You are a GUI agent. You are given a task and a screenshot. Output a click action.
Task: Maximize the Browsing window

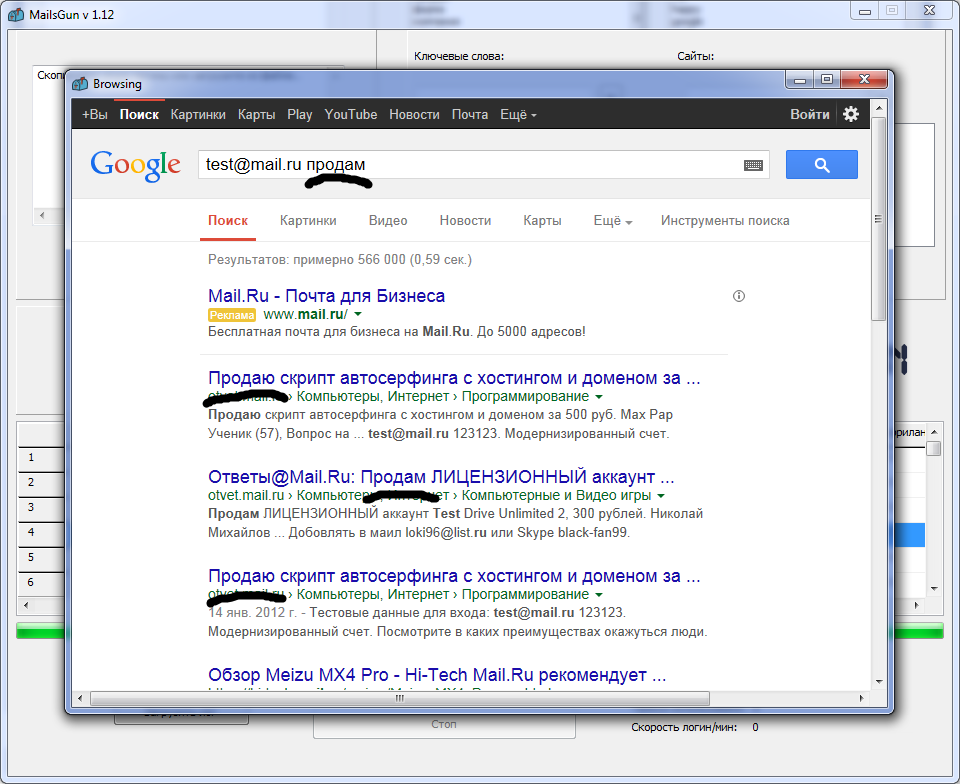(827, 79)
